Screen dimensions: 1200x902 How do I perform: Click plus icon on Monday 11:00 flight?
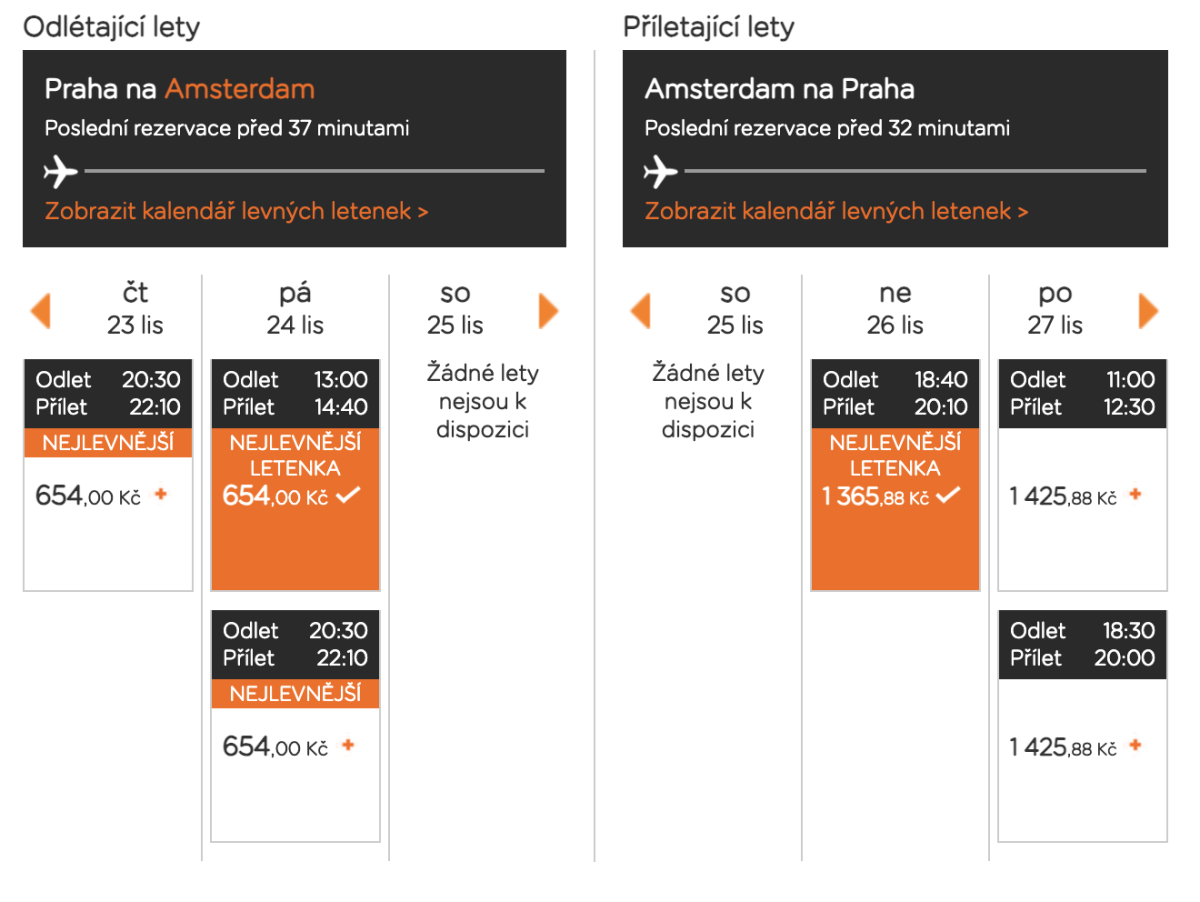tap(1135, 494)
